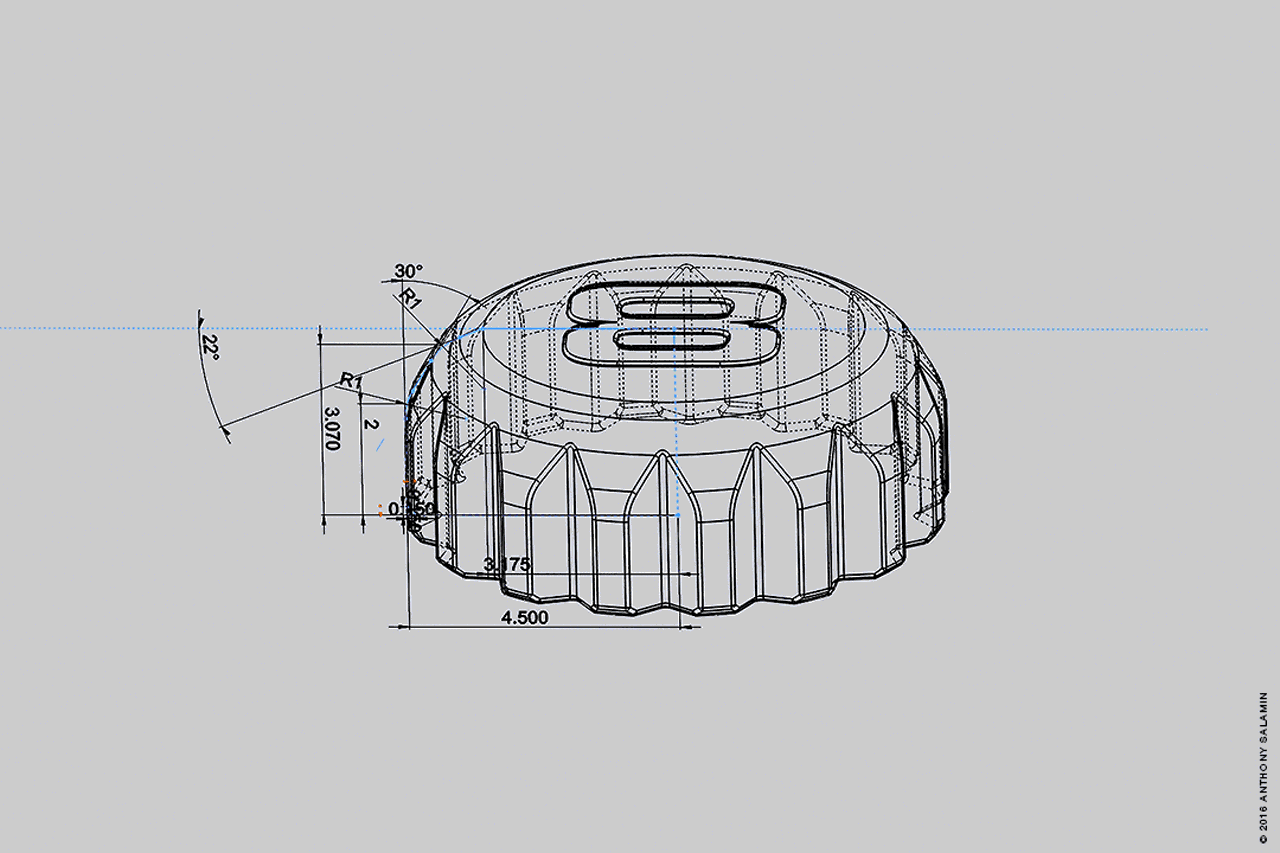Select the small blue line segment beside dimension 2
This screenshot has width=1280, height=853.
pos(379,446)
